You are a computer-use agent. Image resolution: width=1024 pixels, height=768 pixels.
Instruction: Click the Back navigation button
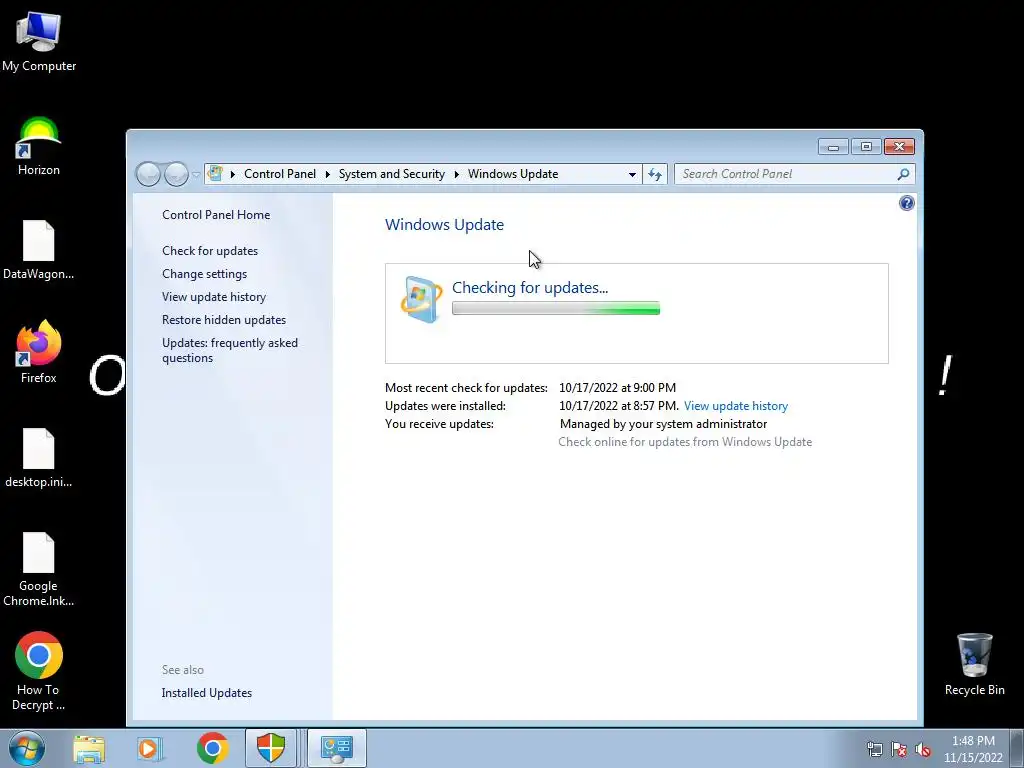148,174
